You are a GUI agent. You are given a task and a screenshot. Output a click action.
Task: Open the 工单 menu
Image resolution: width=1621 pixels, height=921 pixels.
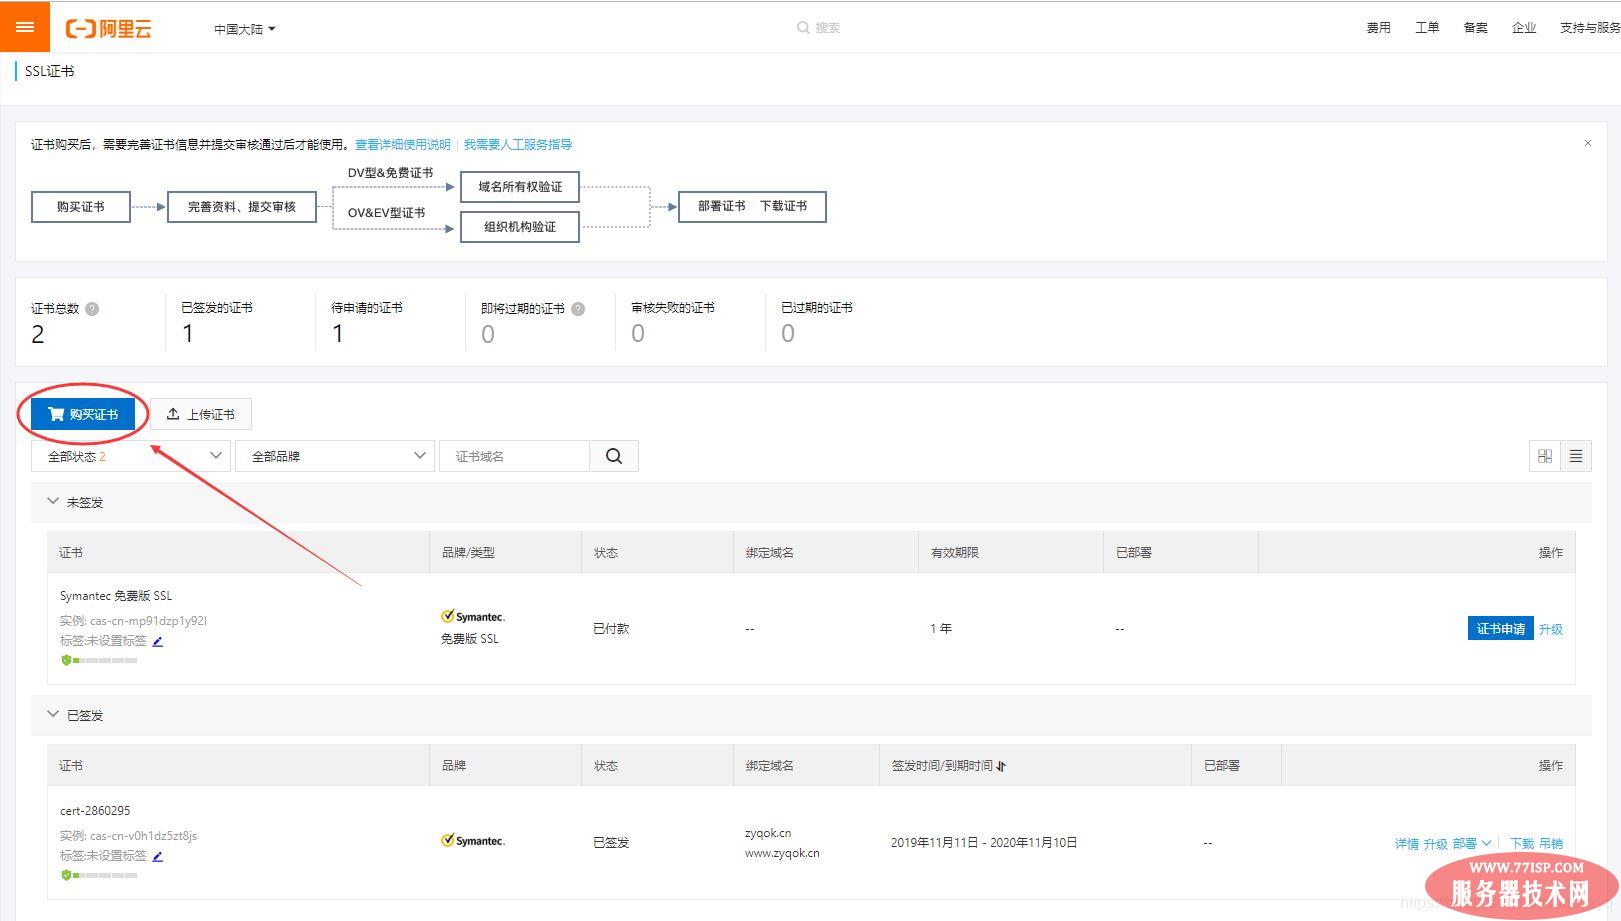click(1427, 28)
